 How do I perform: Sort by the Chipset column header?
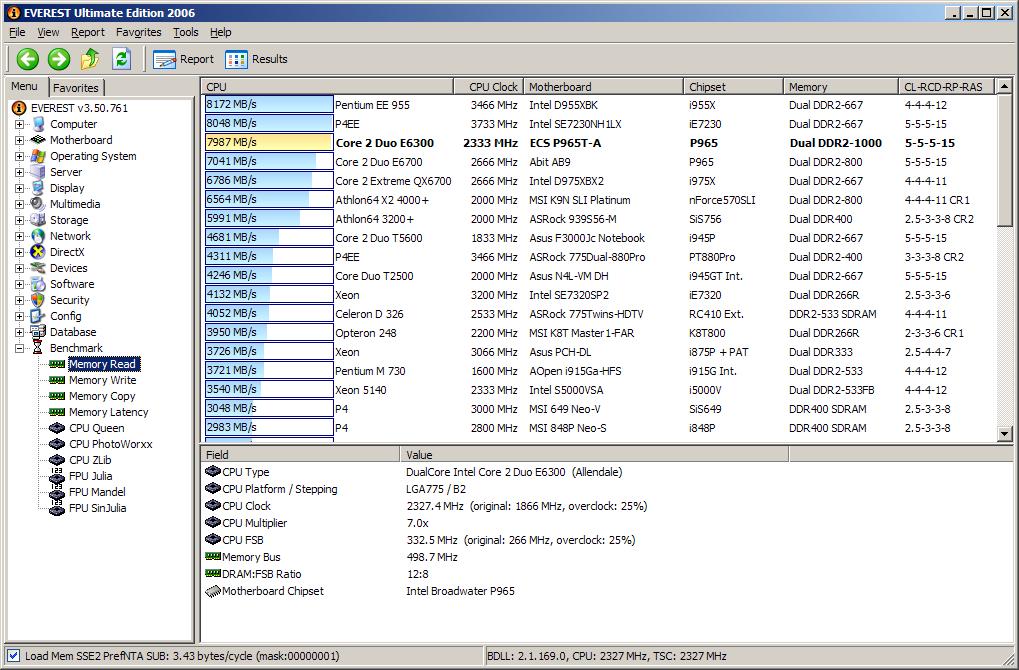(x=734, y=86)
